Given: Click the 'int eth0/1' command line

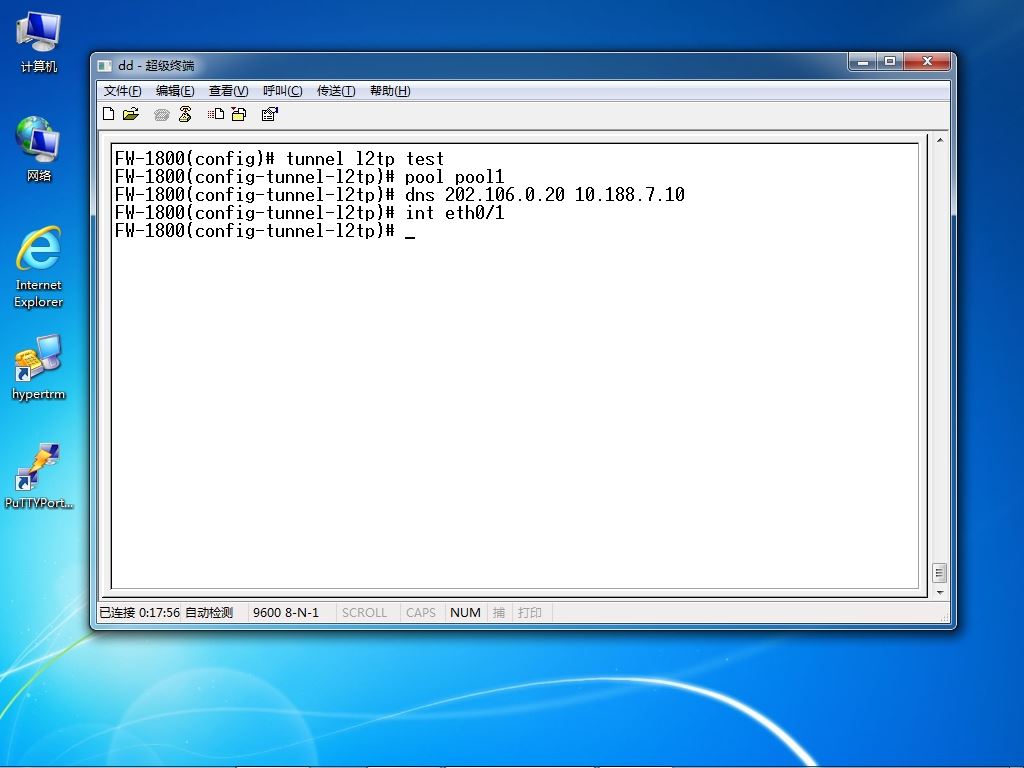Looking at the screenshot, I should point(310,213).
